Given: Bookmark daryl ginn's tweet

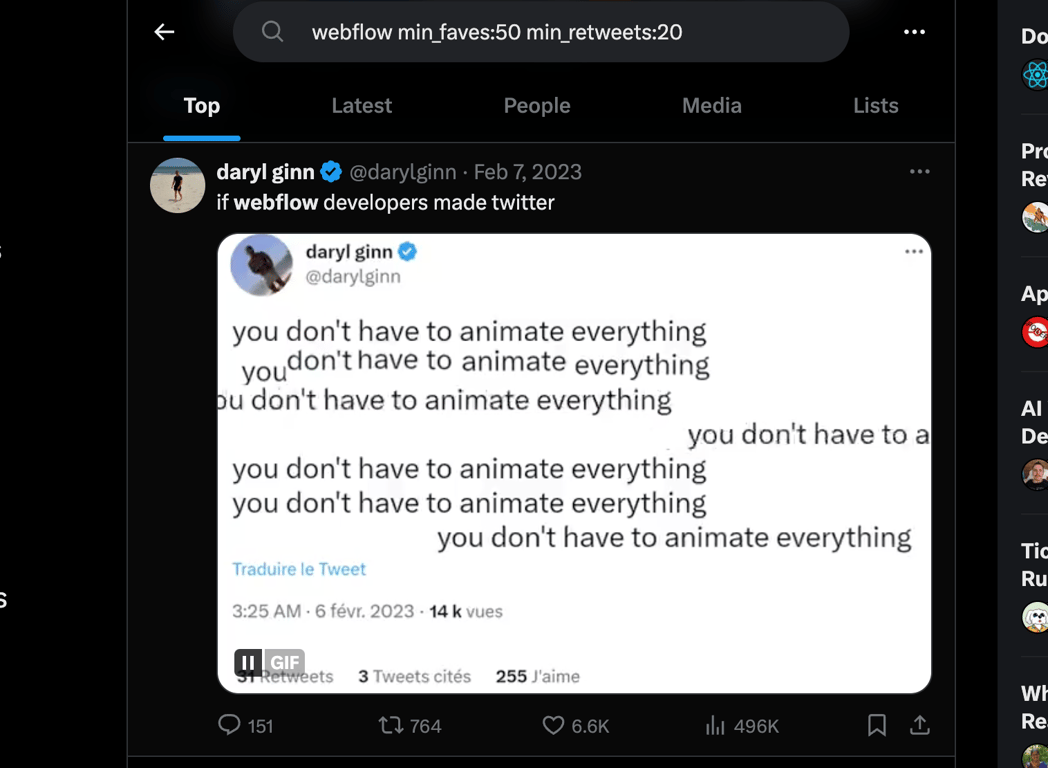Looking at the screenshot, I should (x=877, y=725).
